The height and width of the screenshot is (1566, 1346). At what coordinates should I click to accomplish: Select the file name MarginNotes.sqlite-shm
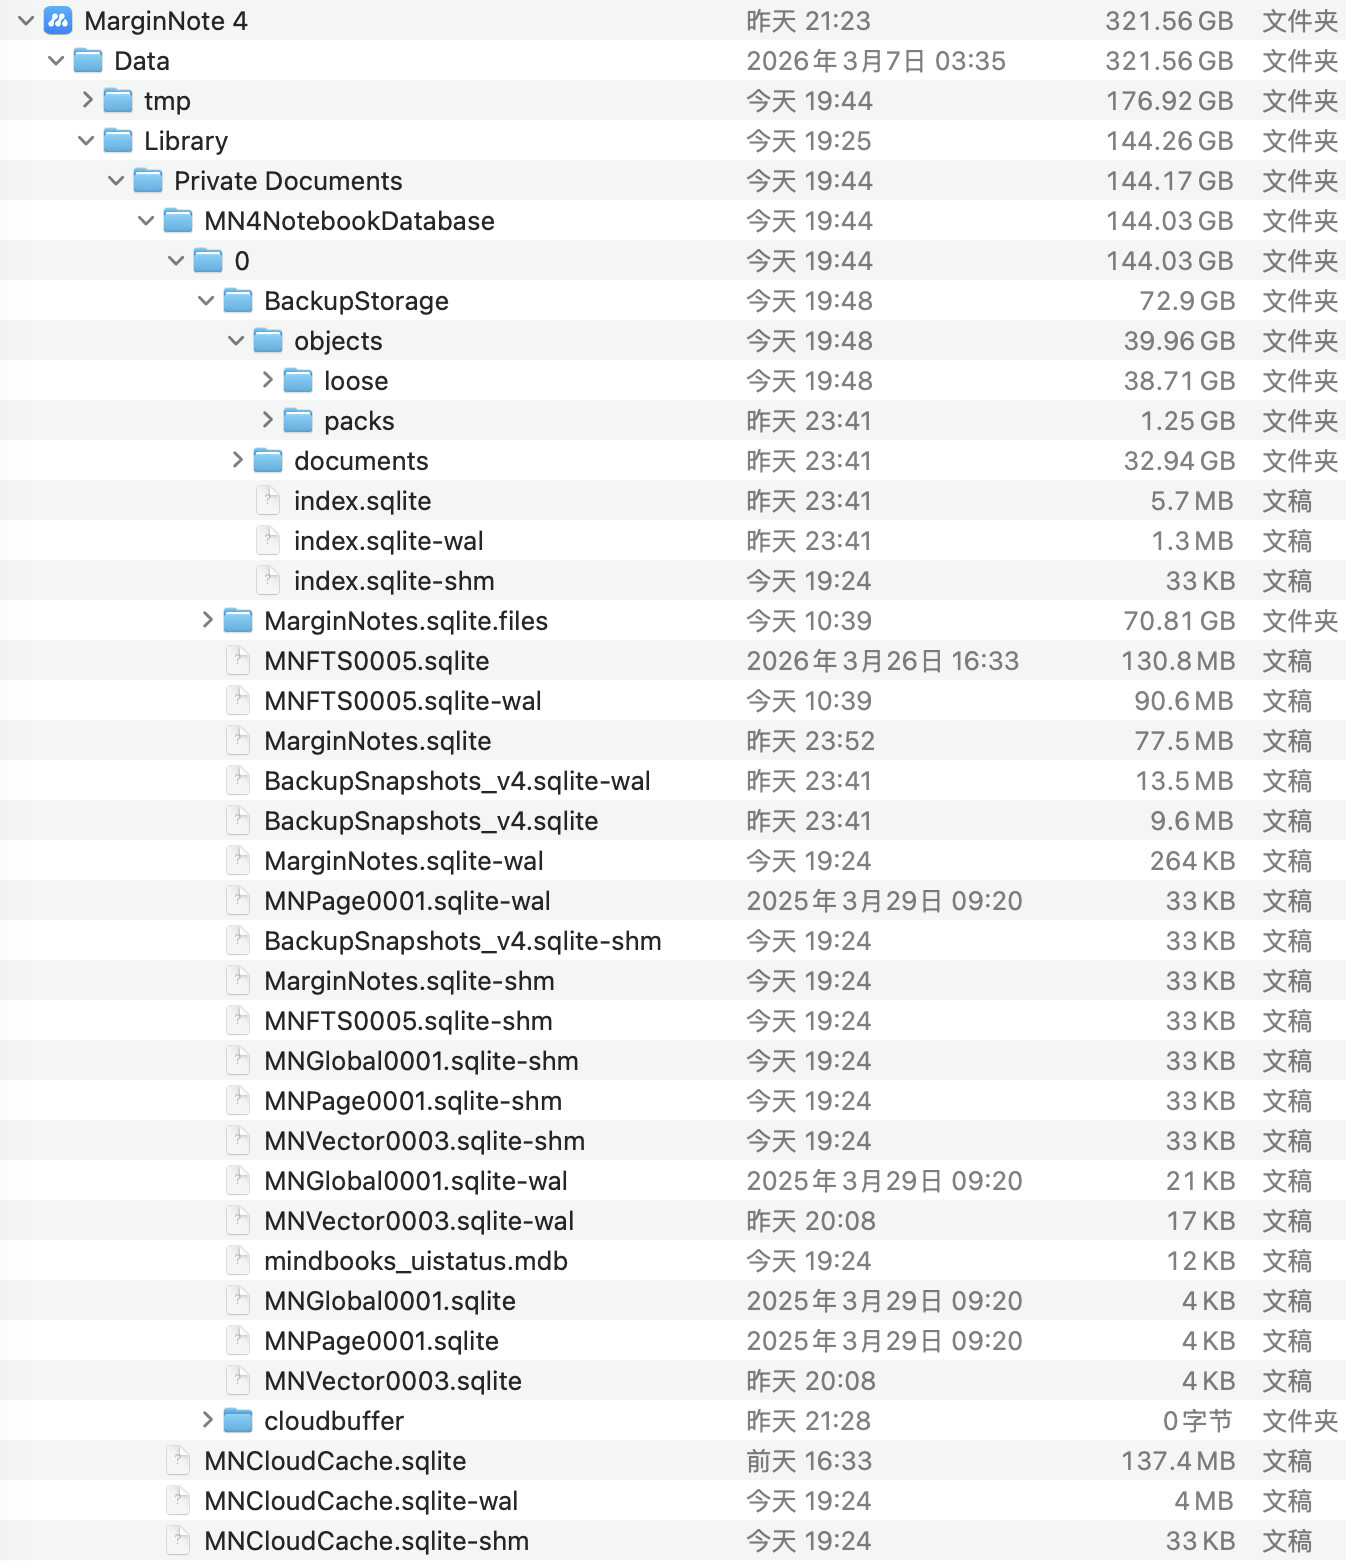tap(409, 981)
